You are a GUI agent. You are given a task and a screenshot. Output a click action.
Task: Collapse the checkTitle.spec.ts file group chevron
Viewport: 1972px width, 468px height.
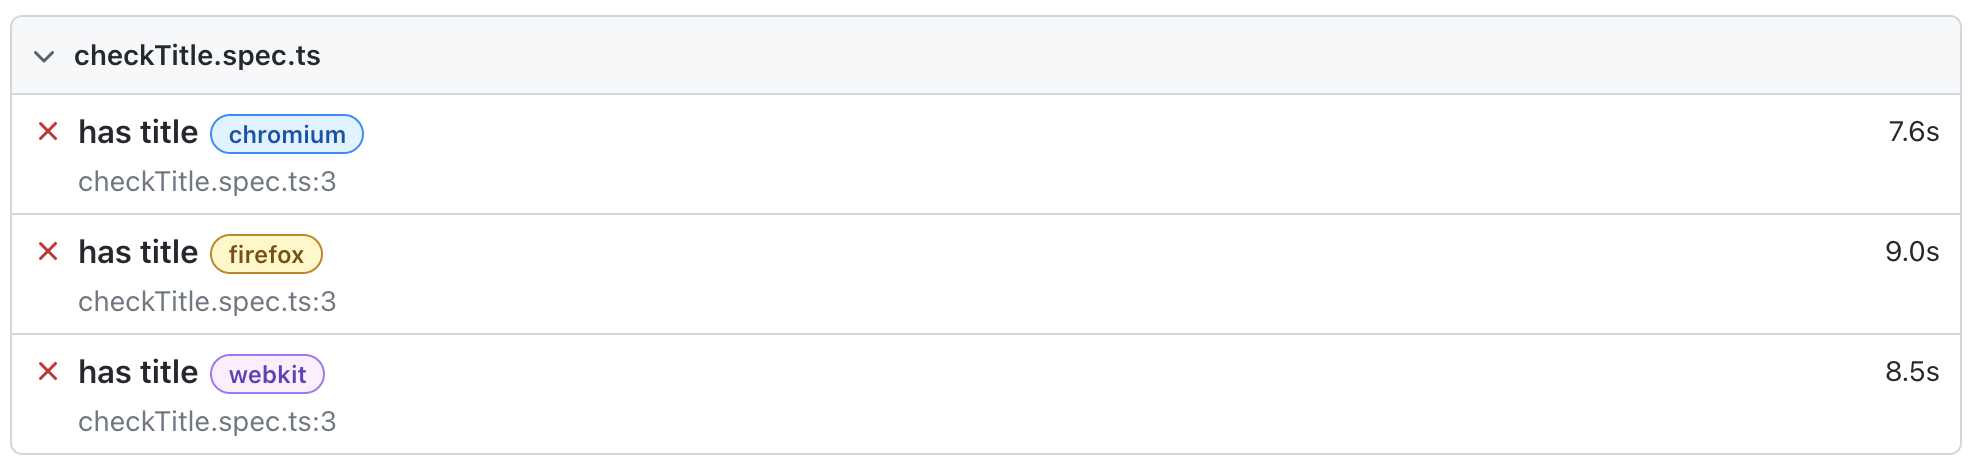coord(44,56)
